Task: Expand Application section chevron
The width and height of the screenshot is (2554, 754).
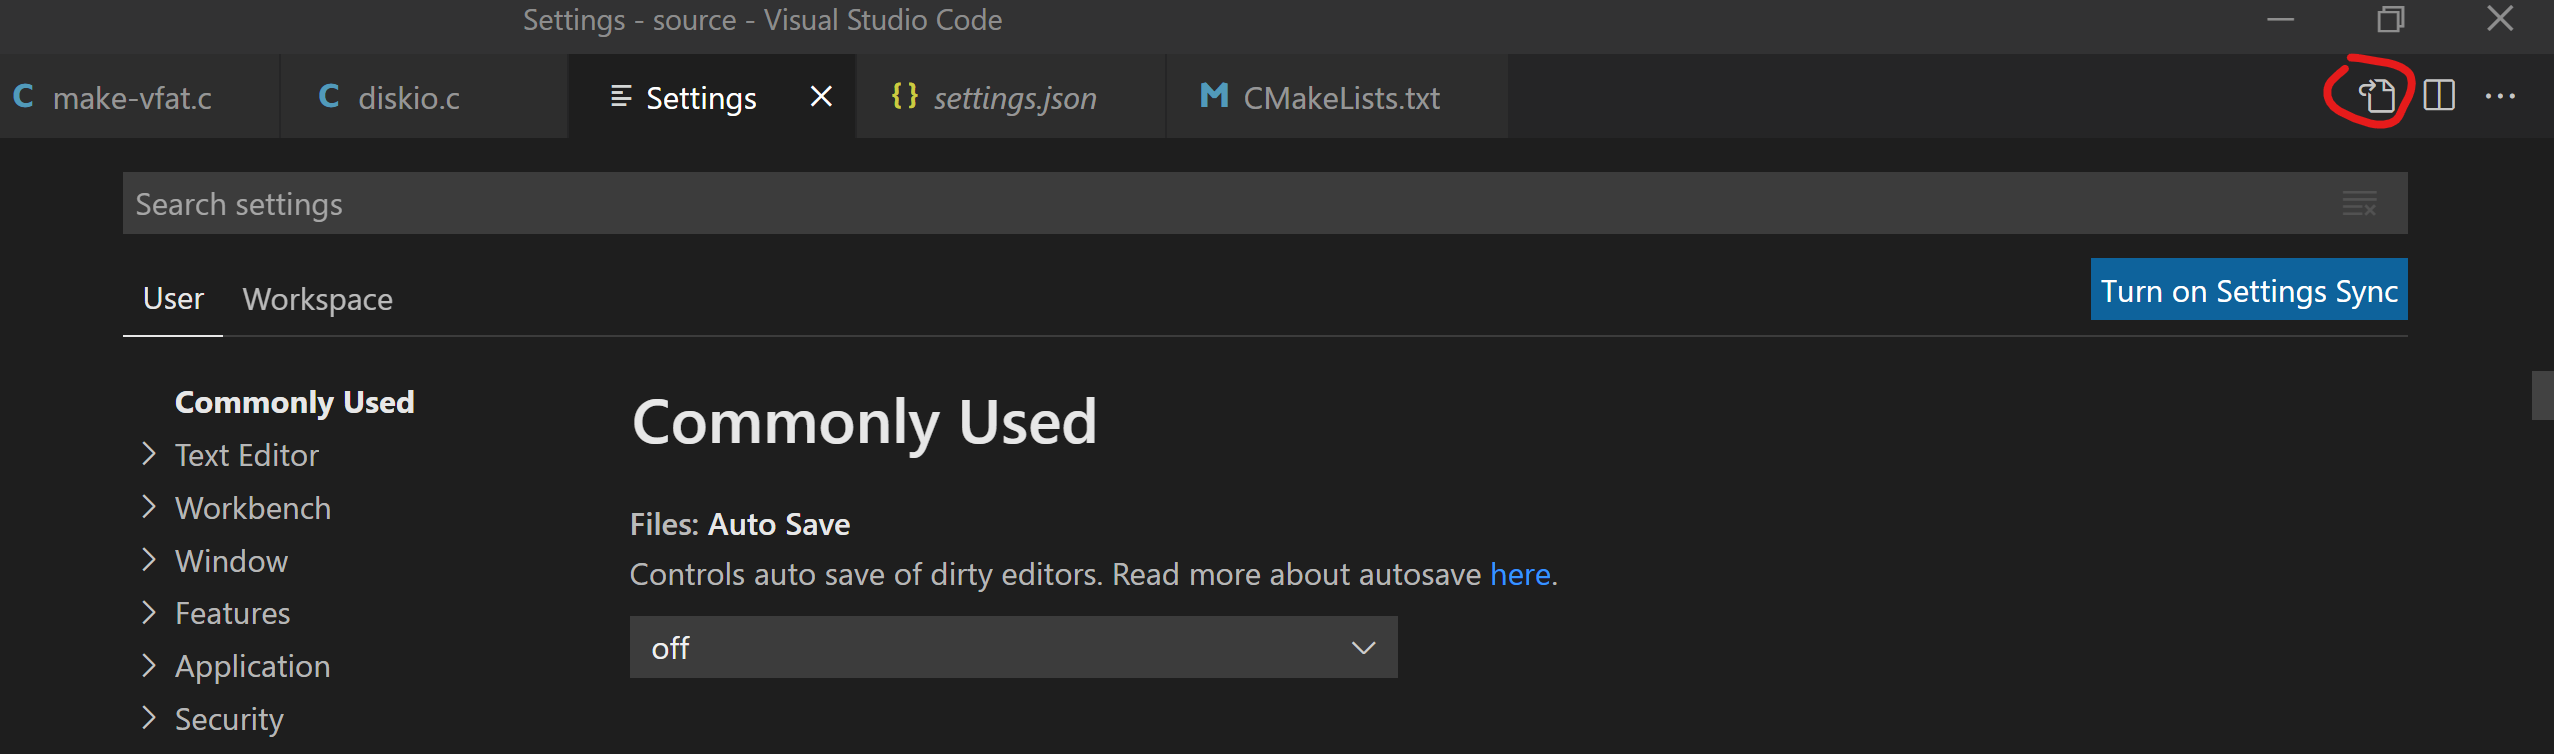Action: click(x=149, y=665)
